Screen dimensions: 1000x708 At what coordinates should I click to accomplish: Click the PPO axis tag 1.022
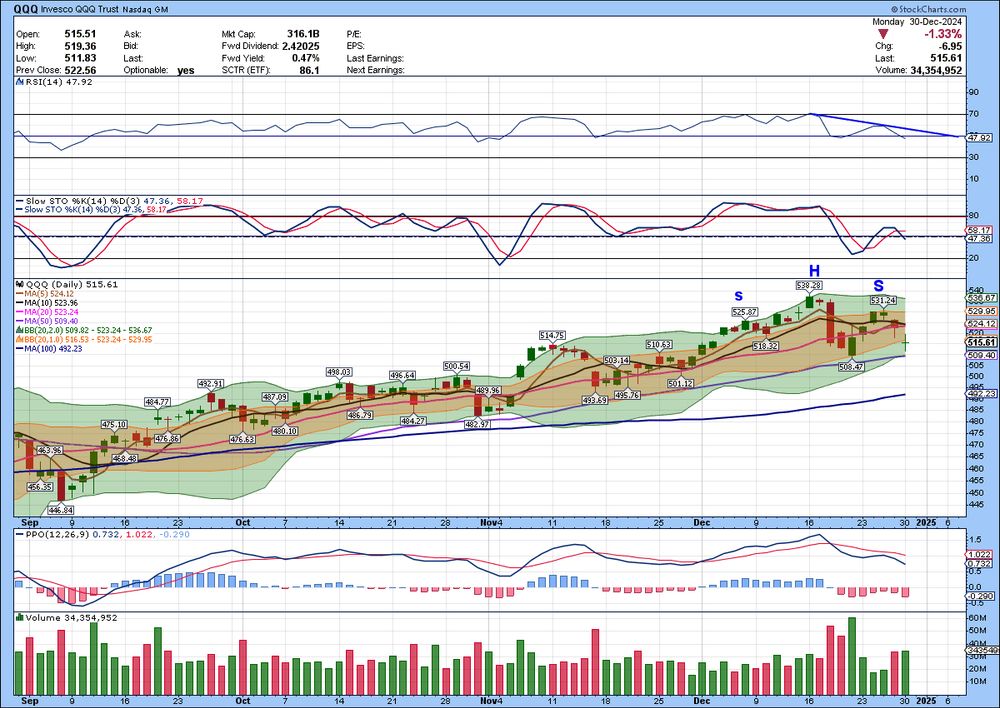[x=980, y=555]
